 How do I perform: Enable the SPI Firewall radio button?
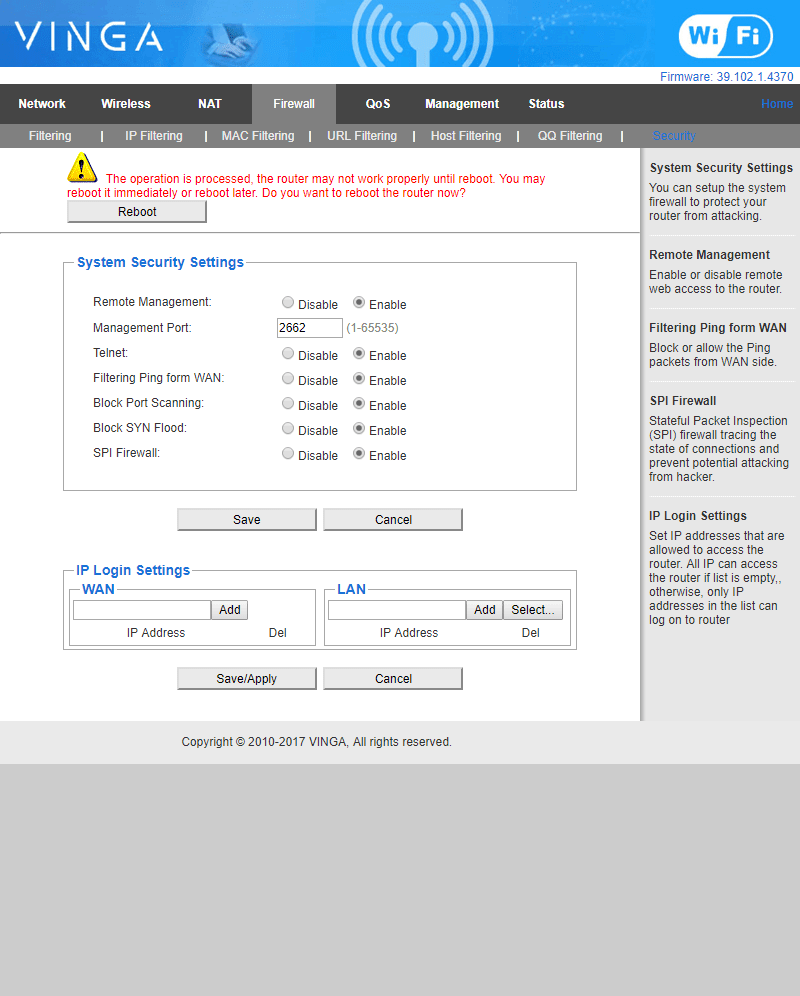pyautogui.click(x=359, y=454)
